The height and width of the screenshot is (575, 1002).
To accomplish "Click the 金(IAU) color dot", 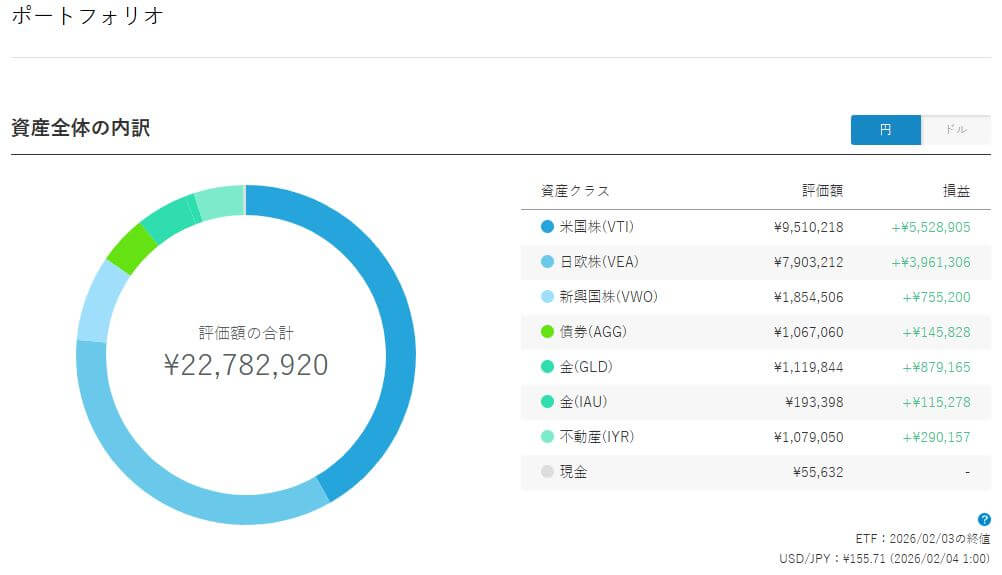I will coord(546,402).
